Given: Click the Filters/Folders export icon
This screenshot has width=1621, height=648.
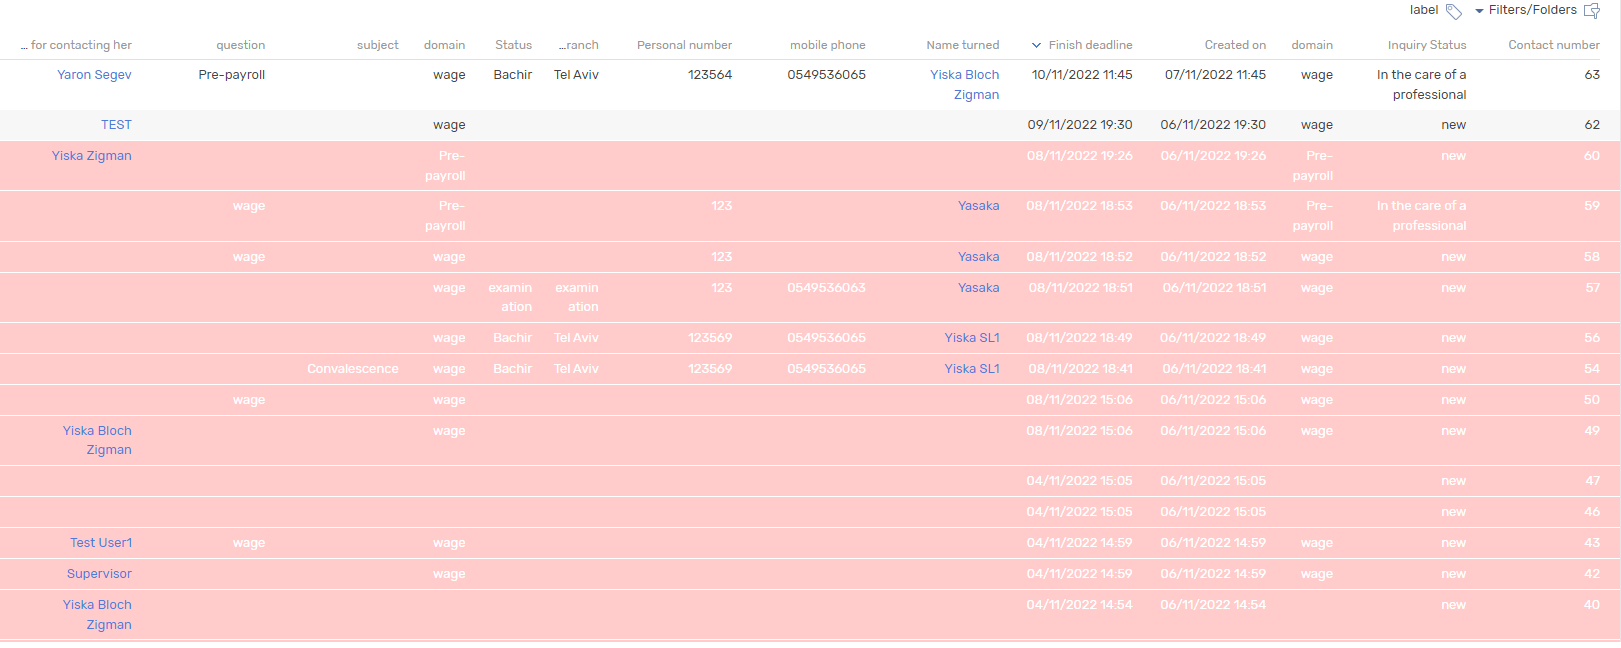Looking at the screenshot, I should (x=1592, y=11).
